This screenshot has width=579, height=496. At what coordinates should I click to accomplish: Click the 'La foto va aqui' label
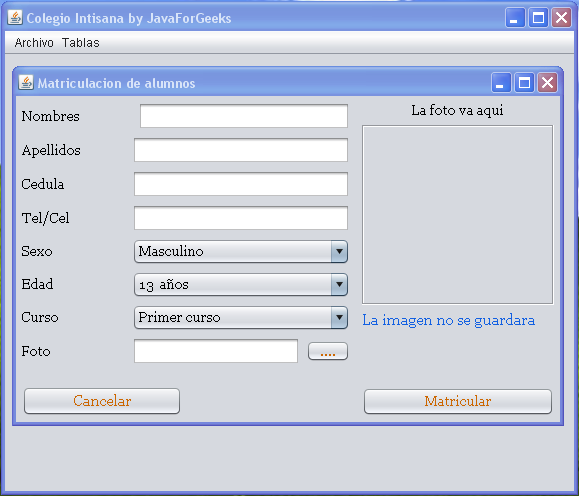tap(457, 110)
